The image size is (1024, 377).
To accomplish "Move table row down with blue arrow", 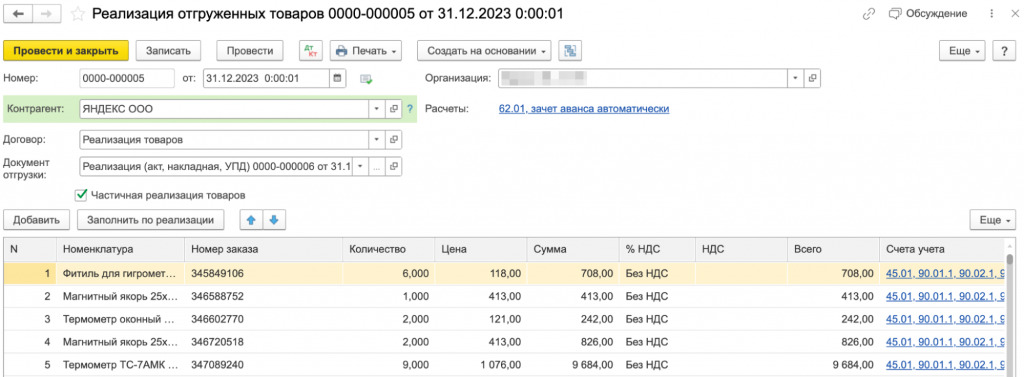I will click(274, 220).
